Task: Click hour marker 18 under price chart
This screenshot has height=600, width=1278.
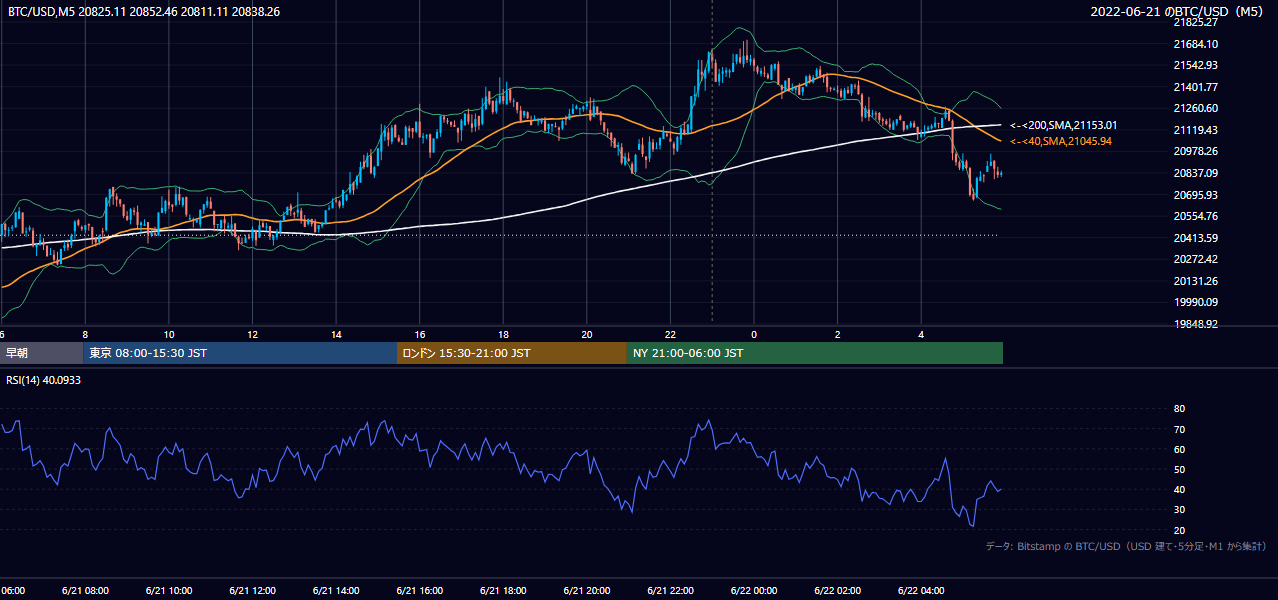Action: [503, 334]
